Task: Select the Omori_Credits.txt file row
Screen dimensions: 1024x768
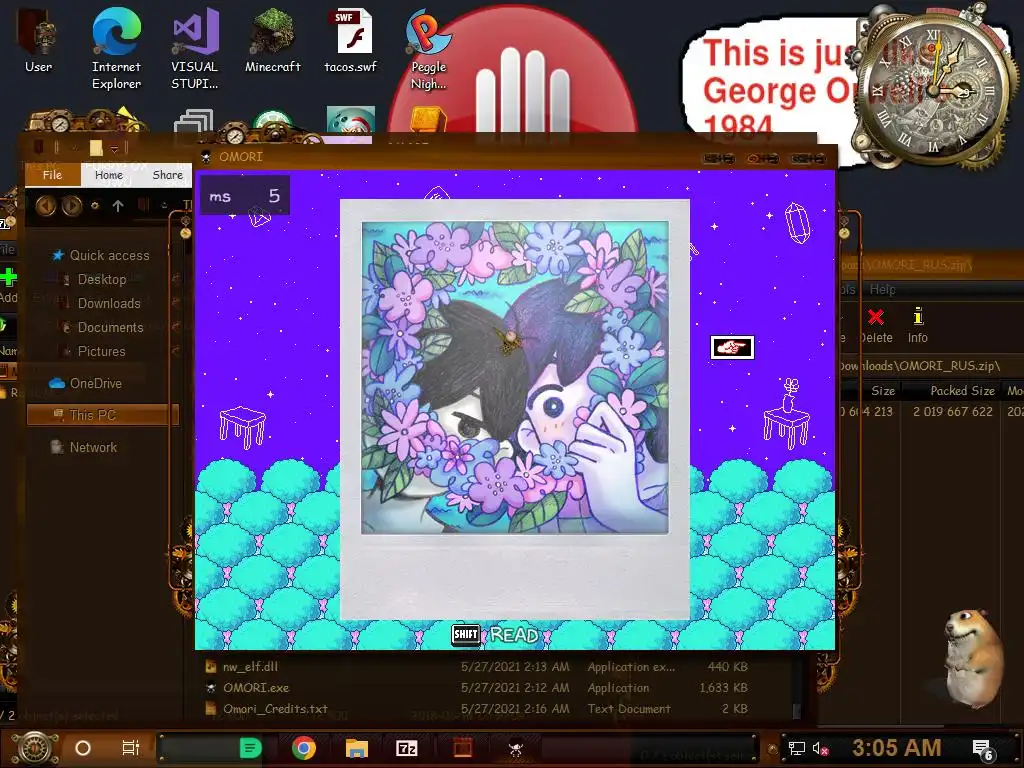Action: pos(475,709)
